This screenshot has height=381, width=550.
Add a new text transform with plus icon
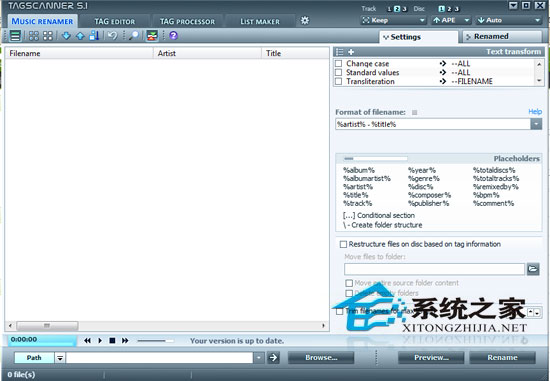pos(351,52)
